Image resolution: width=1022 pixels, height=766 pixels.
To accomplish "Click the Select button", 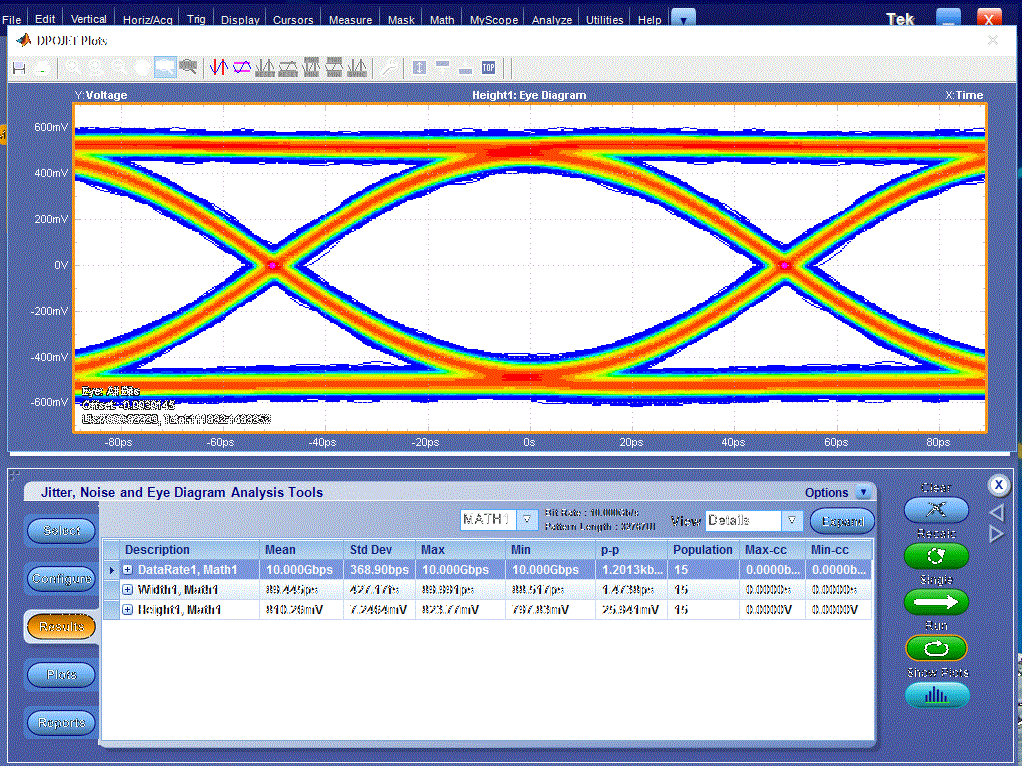I will click(x=61, y=531).
